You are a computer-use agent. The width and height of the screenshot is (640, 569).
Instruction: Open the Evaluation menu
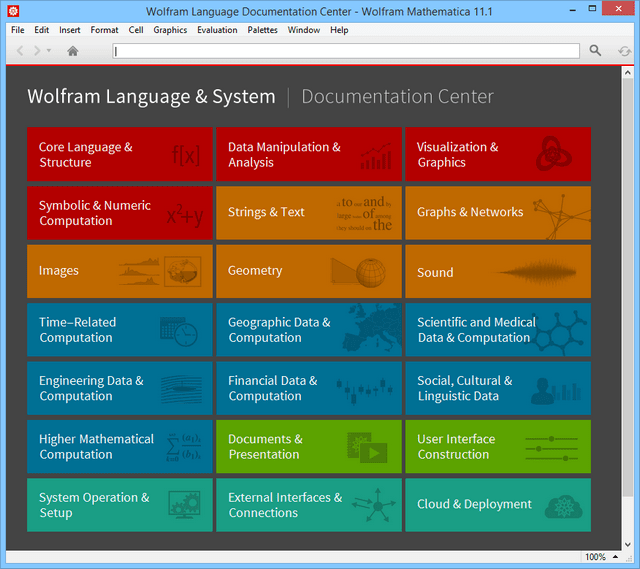click(217, 30)
